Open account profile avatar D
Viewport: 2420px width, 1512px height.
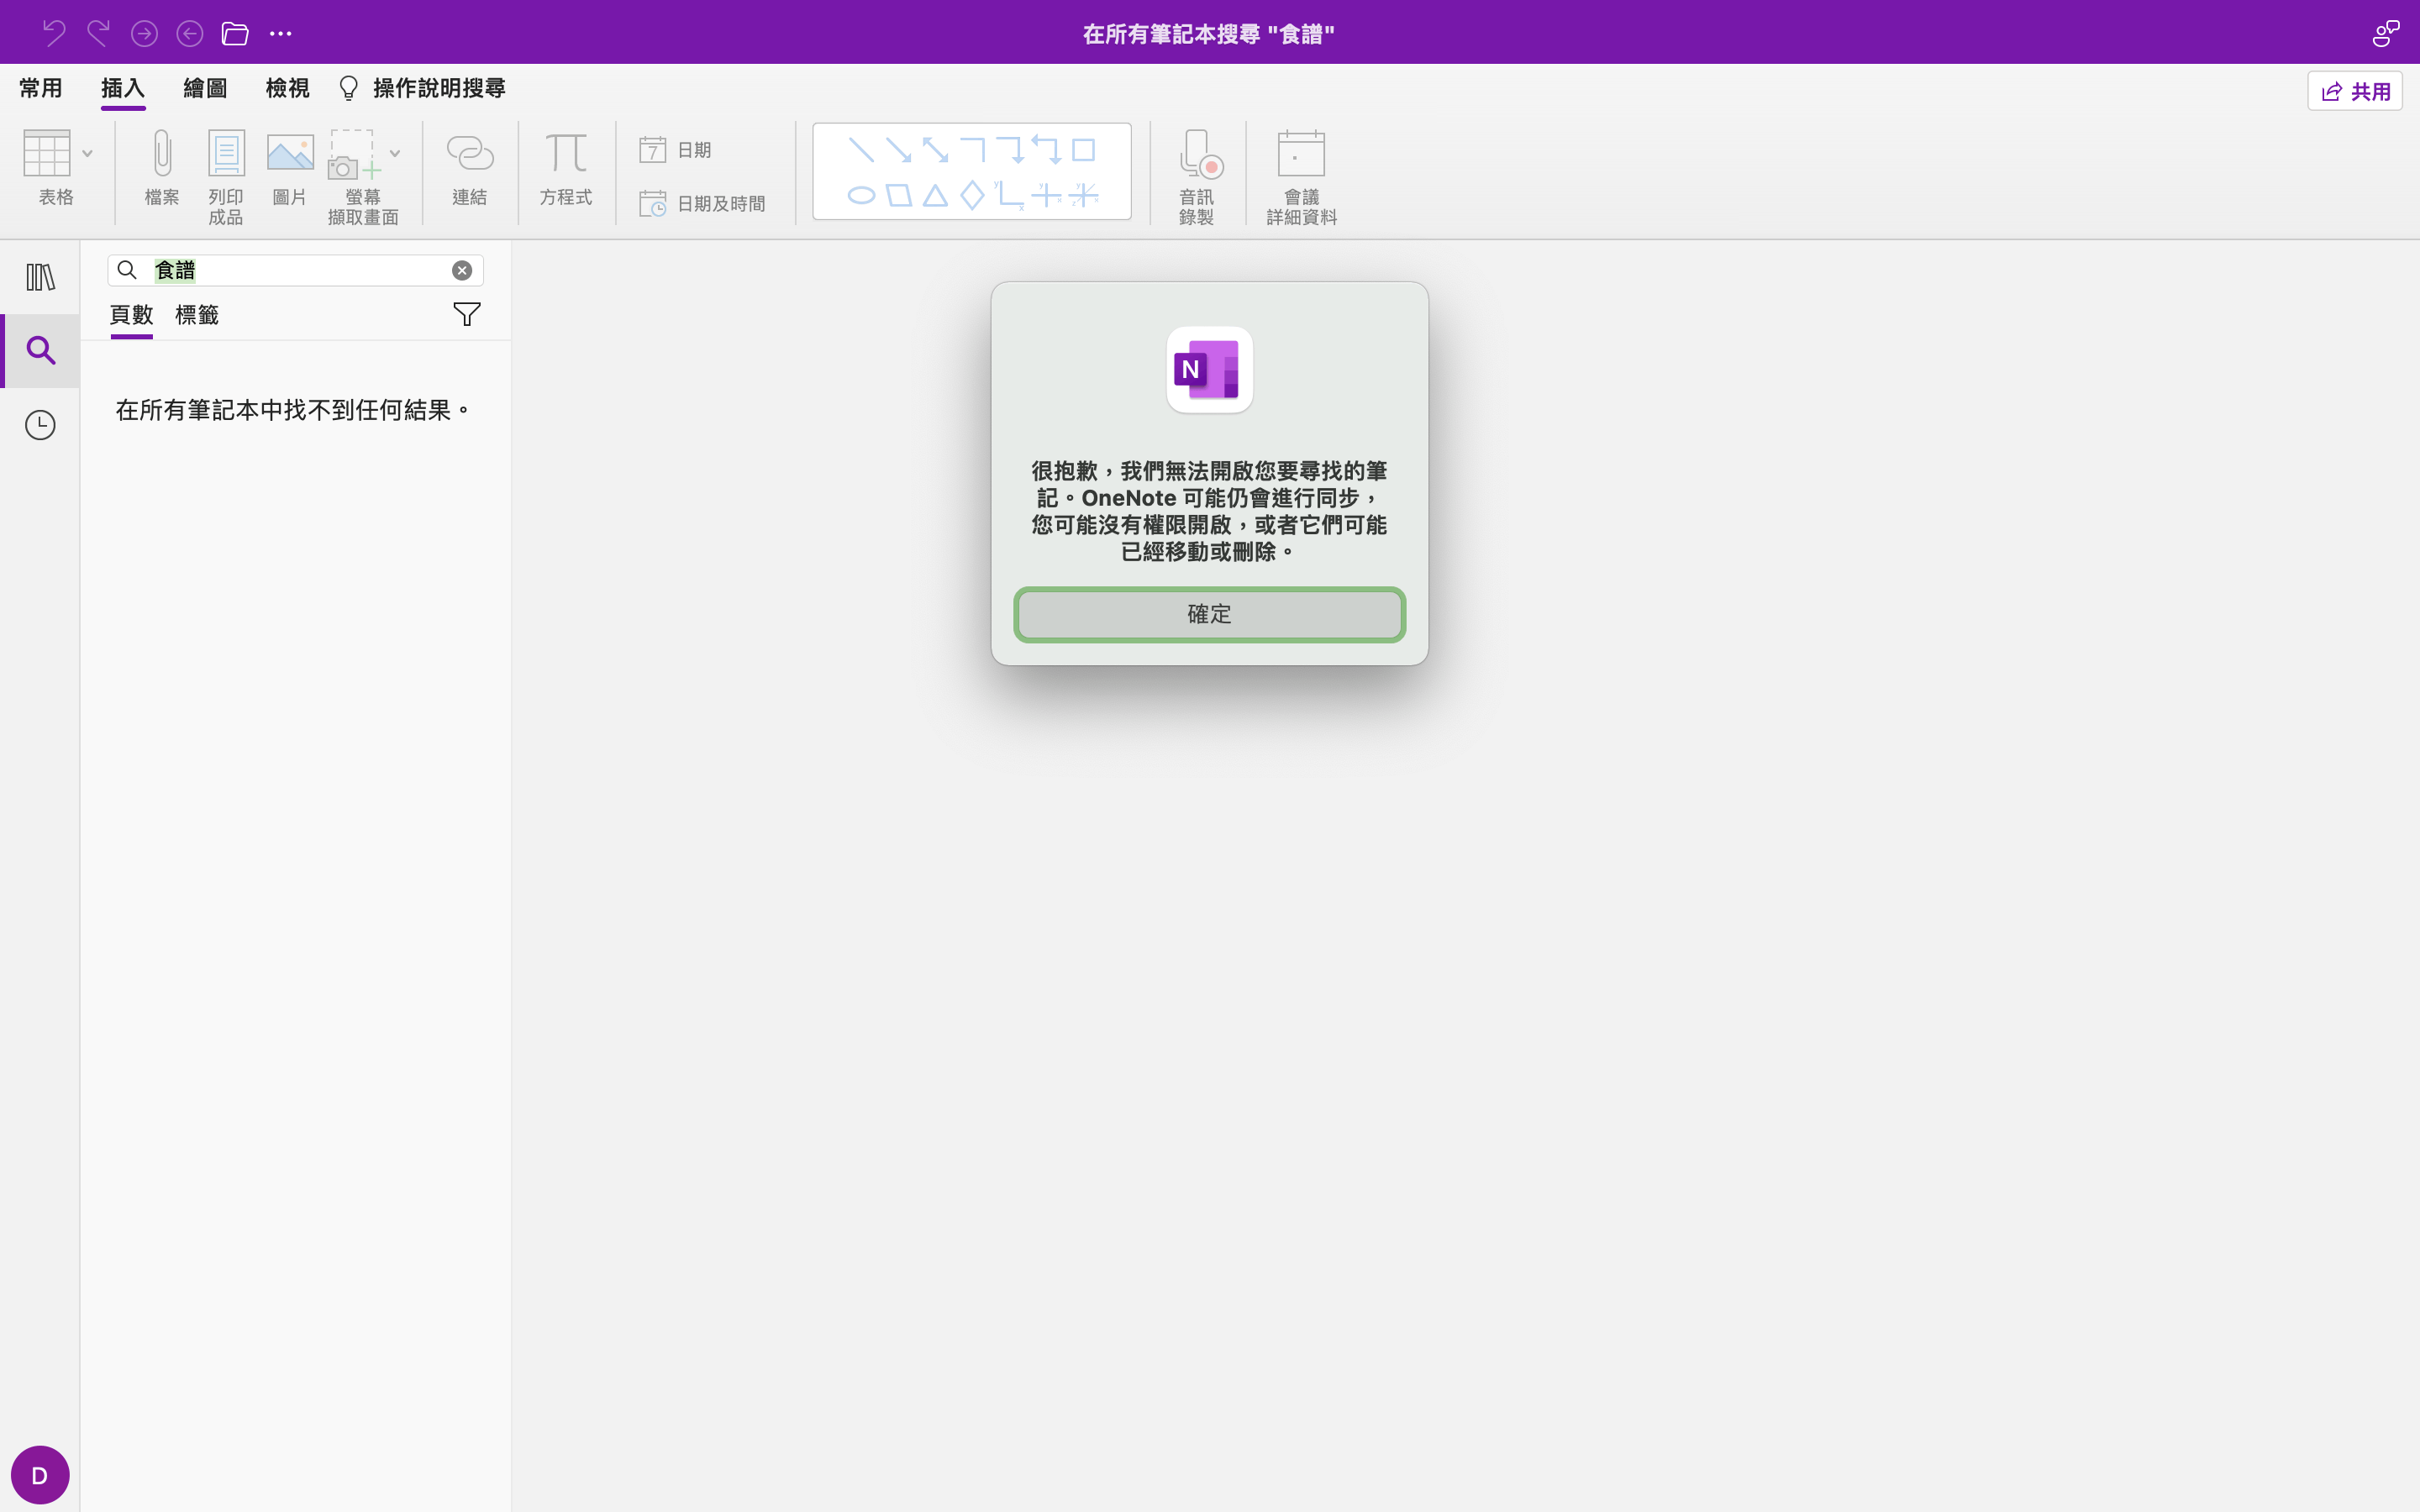tap(40, 1475)
